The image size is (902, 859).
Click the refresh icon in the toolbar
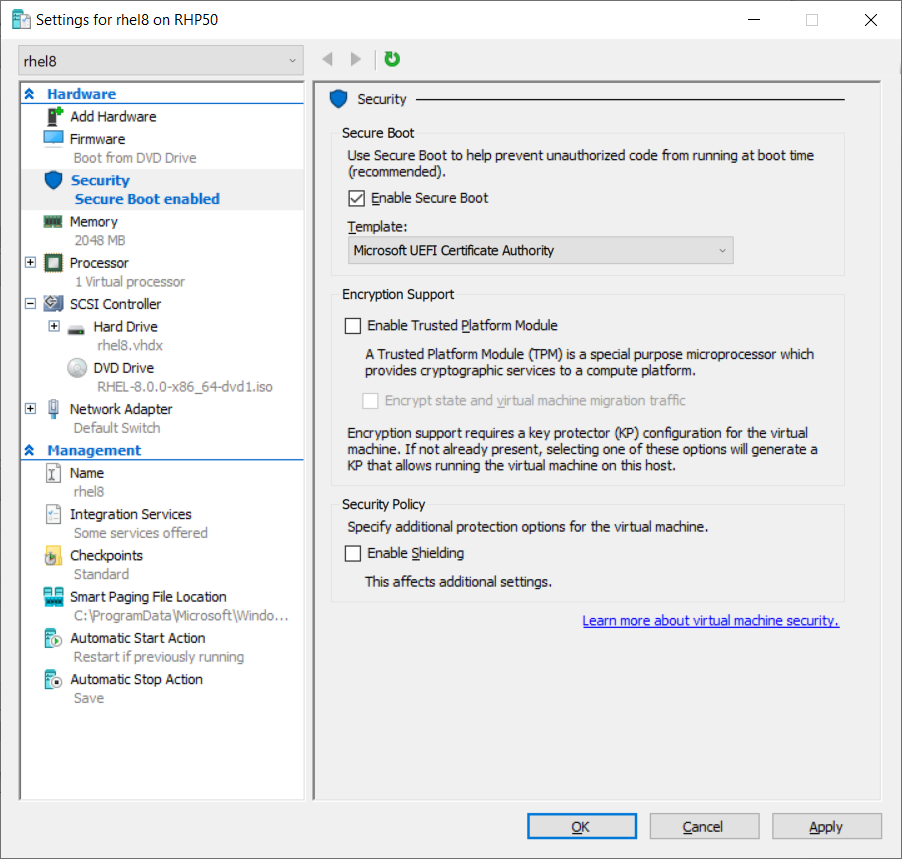391,59
